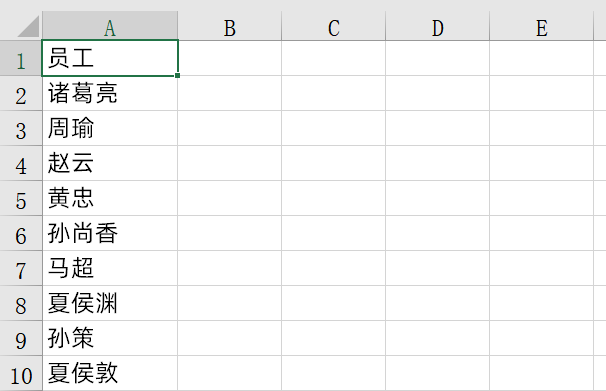Select column E header

[x=541, y=26]
